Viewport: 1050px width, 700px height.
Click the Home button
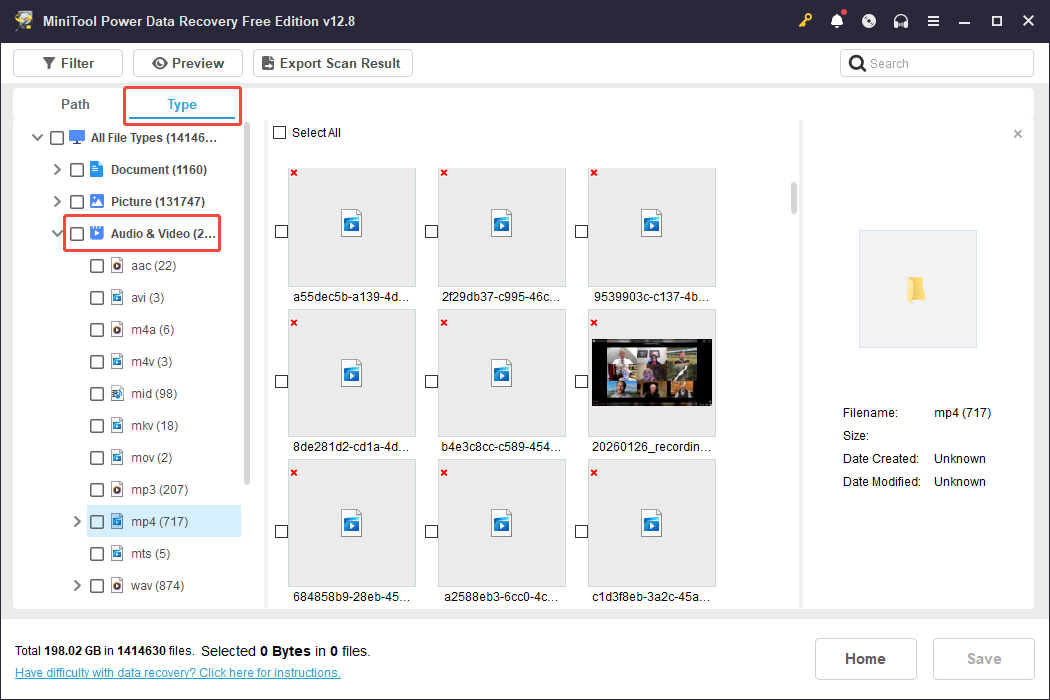(x=865, y=658)
